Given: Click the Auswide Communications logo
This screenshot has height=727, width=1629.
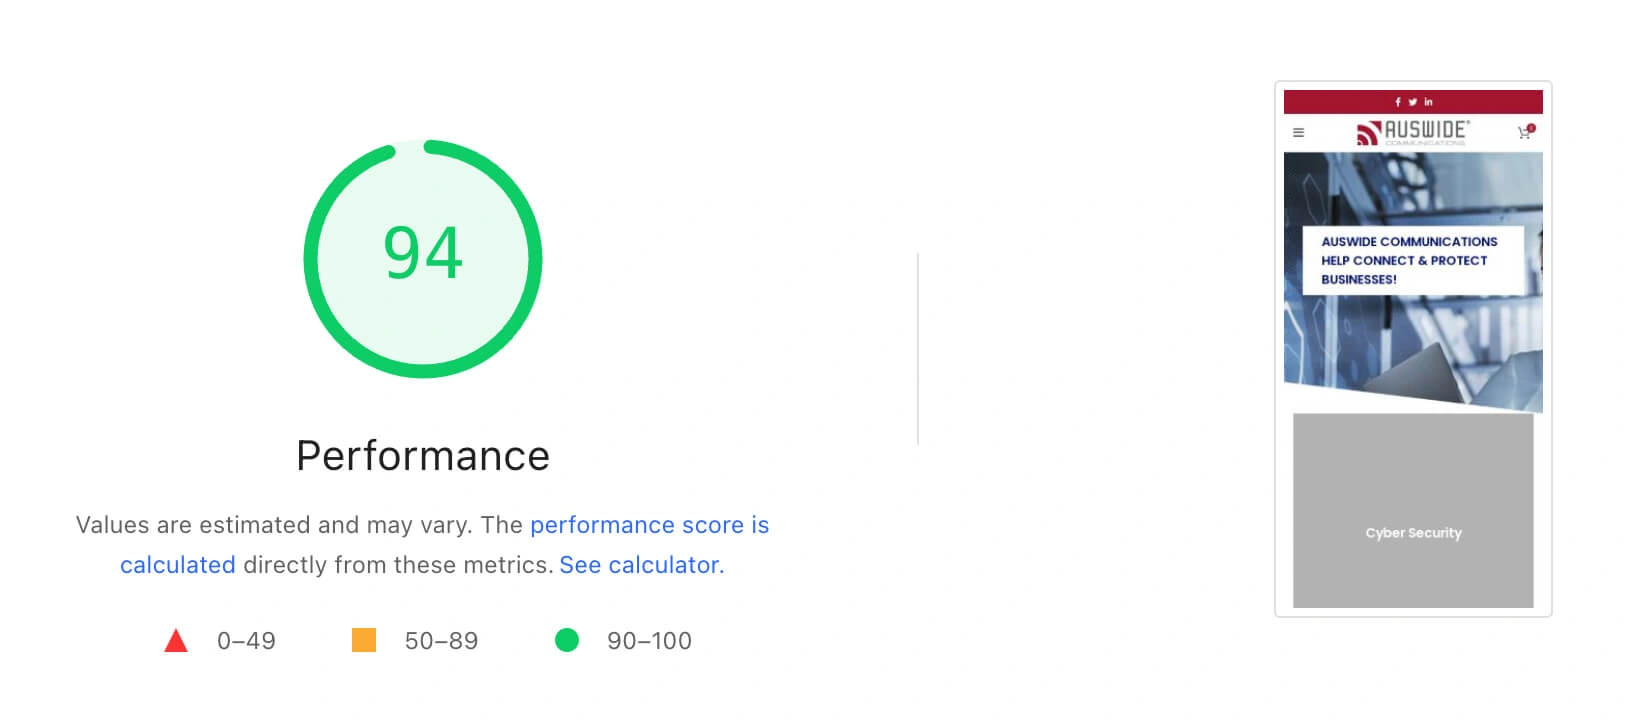Looking at the screenshot, I should tap(1411, 133).
